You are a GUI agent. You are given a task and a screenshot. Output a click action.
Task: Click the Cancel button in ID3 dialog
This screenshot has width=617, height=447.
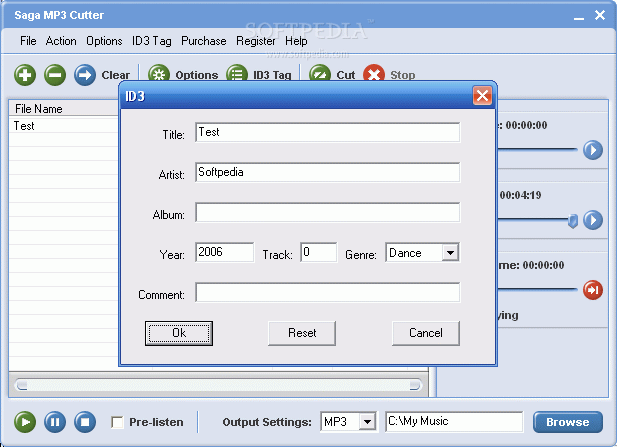click(426, 333)
